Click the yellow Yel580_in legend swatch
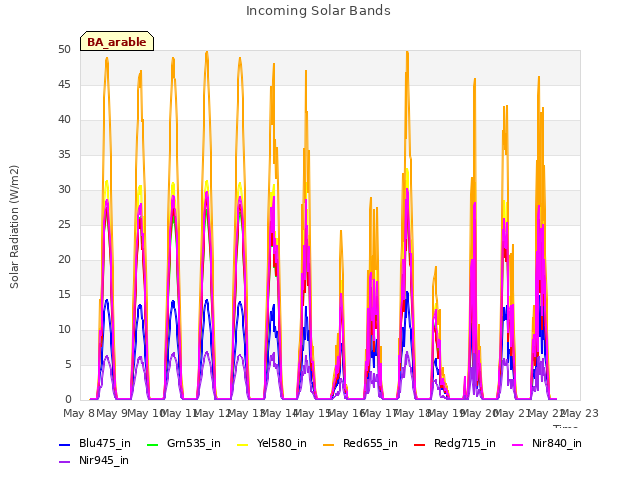This screenshot has width=640, height=480. pyautogui.click(x=242, y=444)
